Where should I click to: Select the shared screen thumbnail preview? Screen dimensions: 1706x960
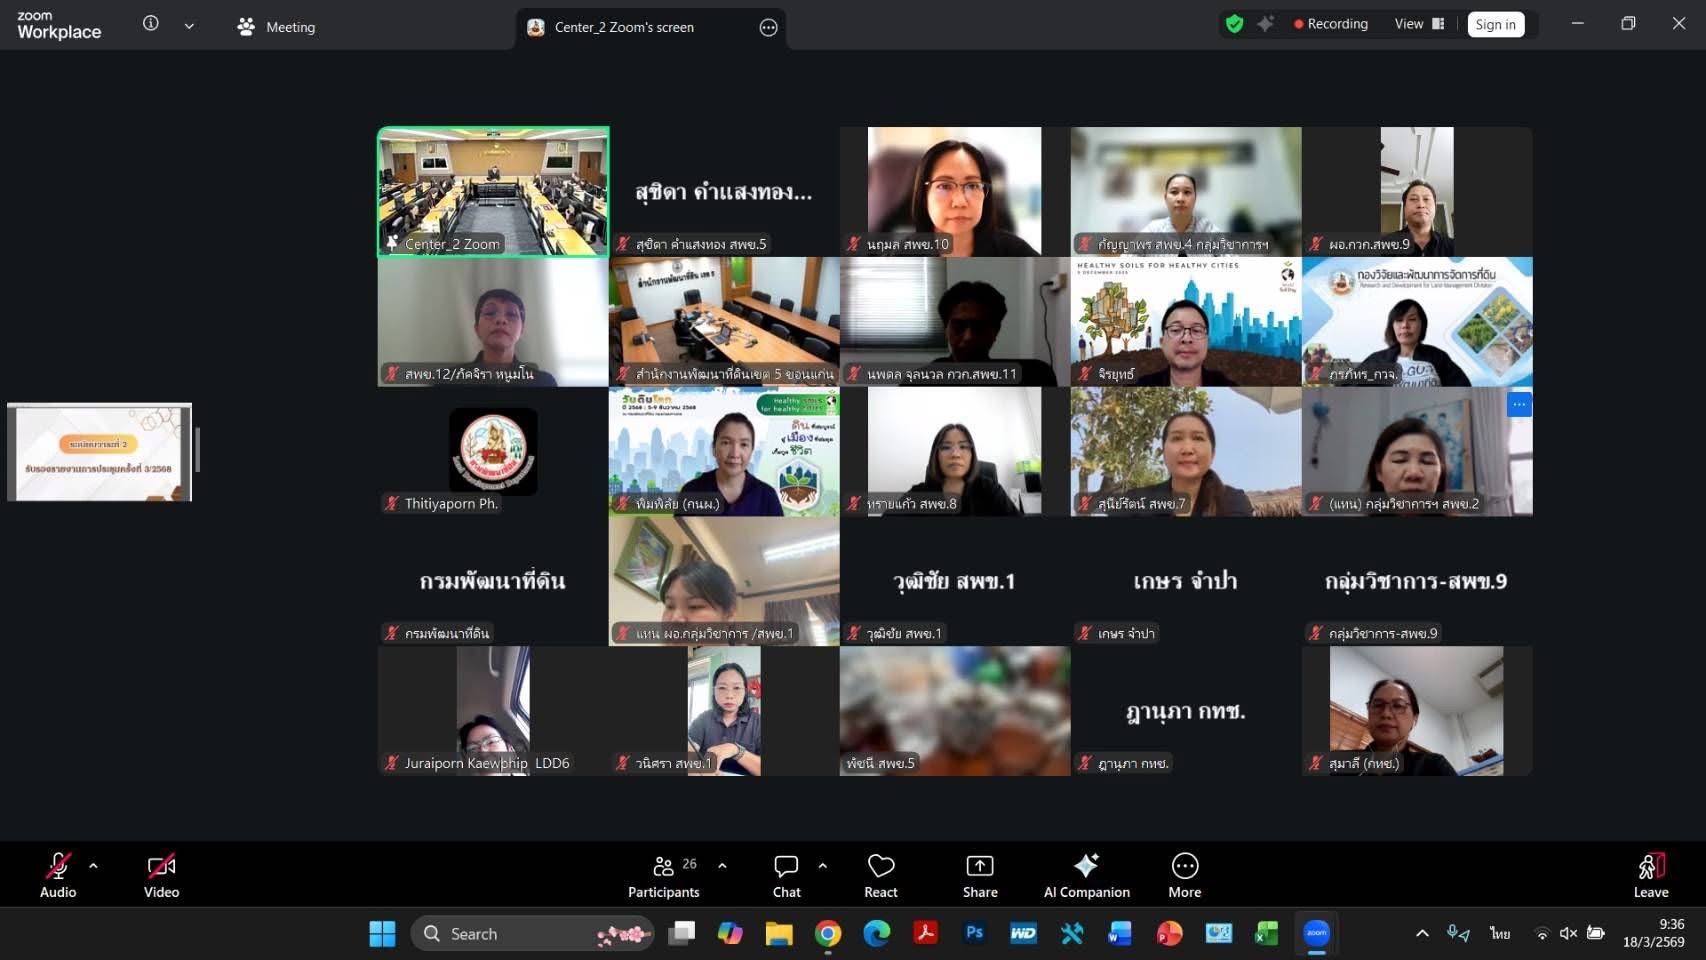[99, 452]
